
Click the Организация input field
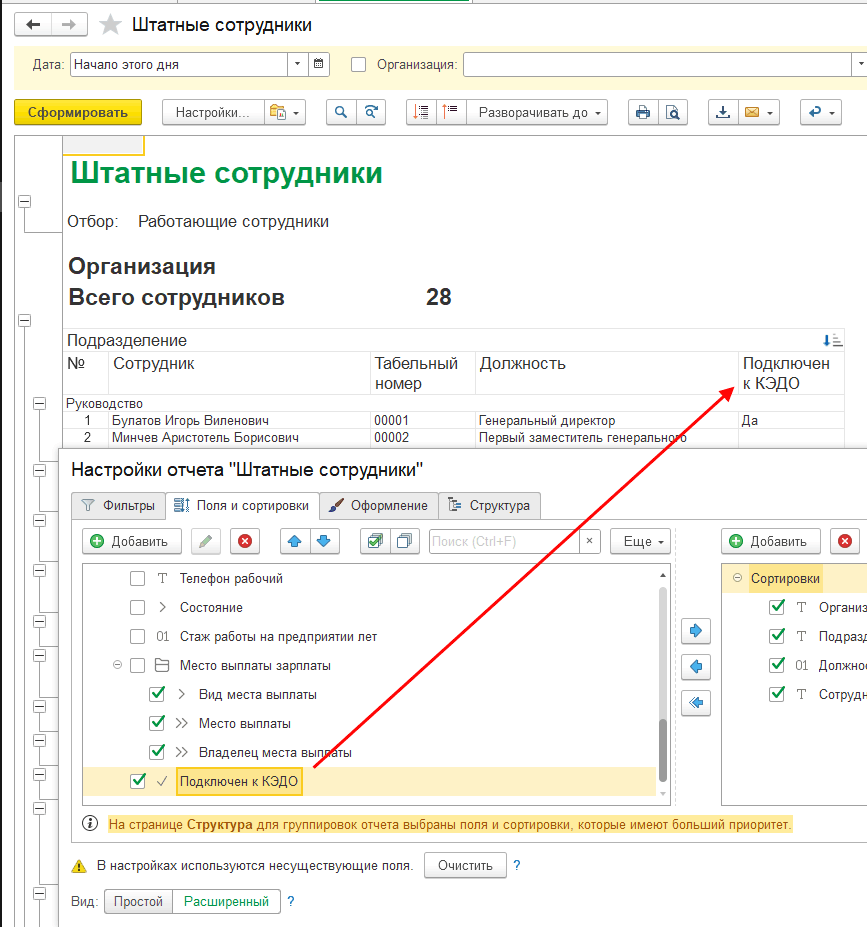(x=657, y=64)
